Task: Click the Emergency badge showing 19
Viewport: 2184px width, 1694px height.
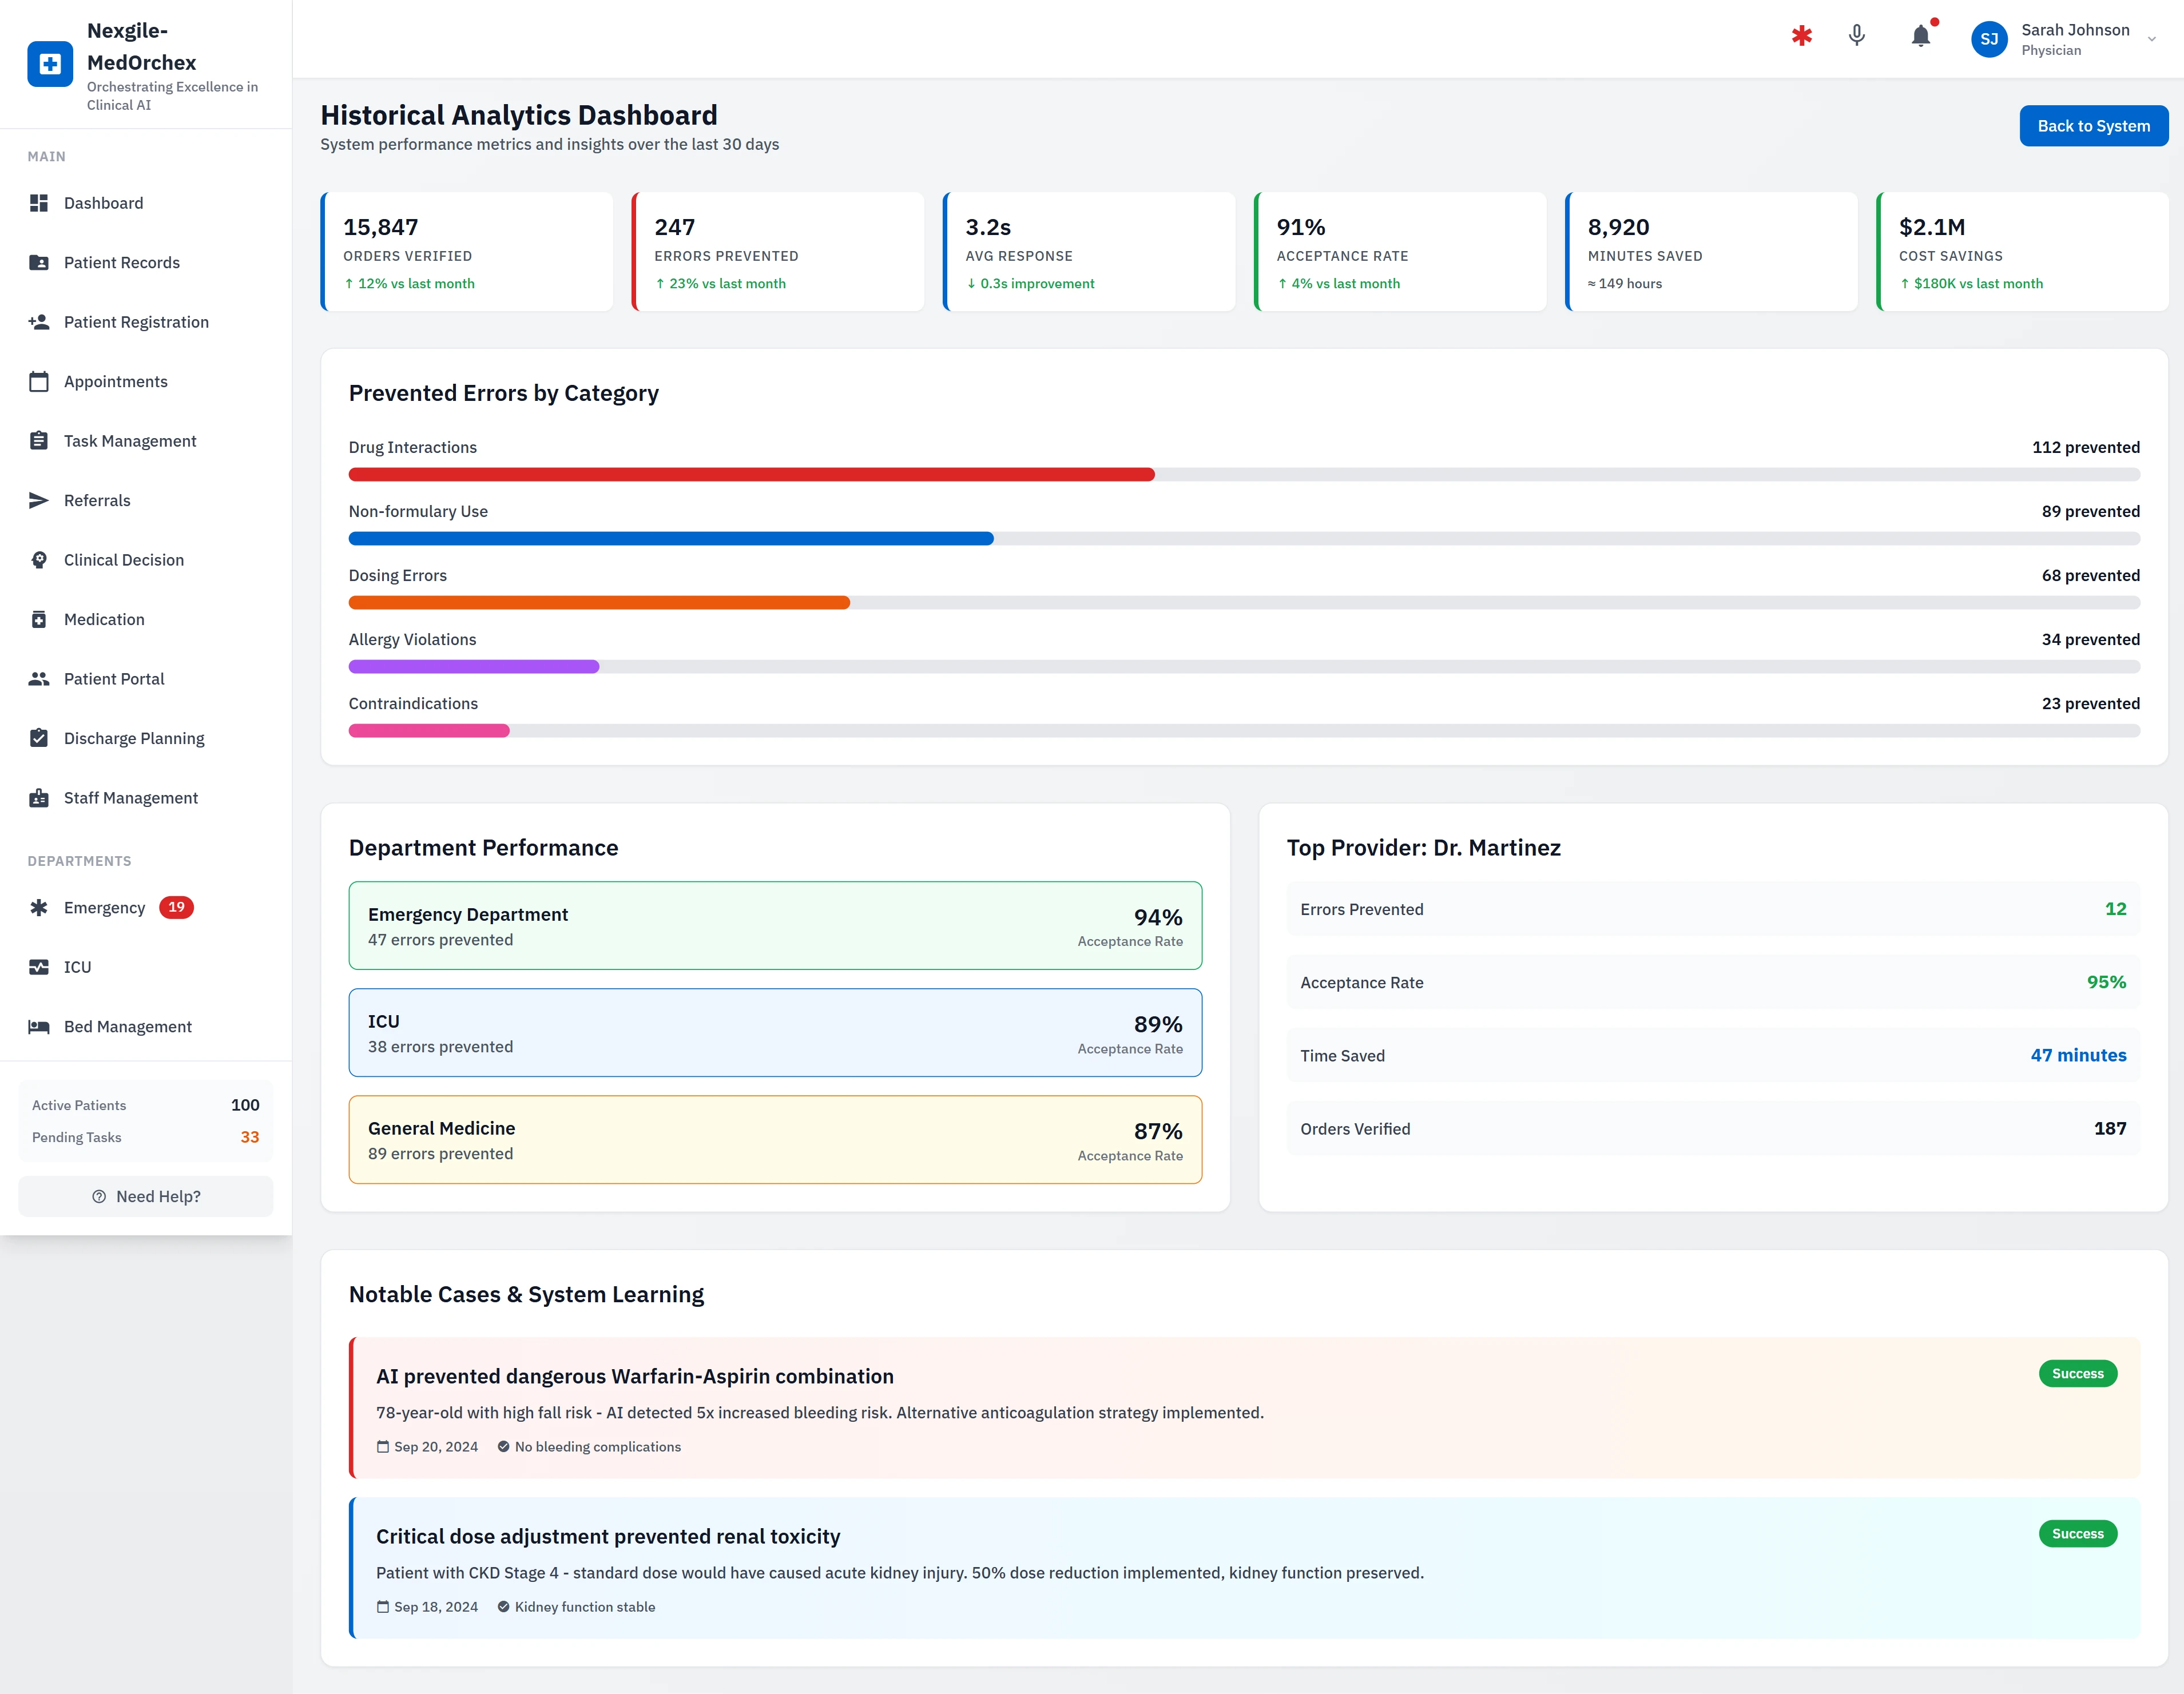Action: point(176,907)
